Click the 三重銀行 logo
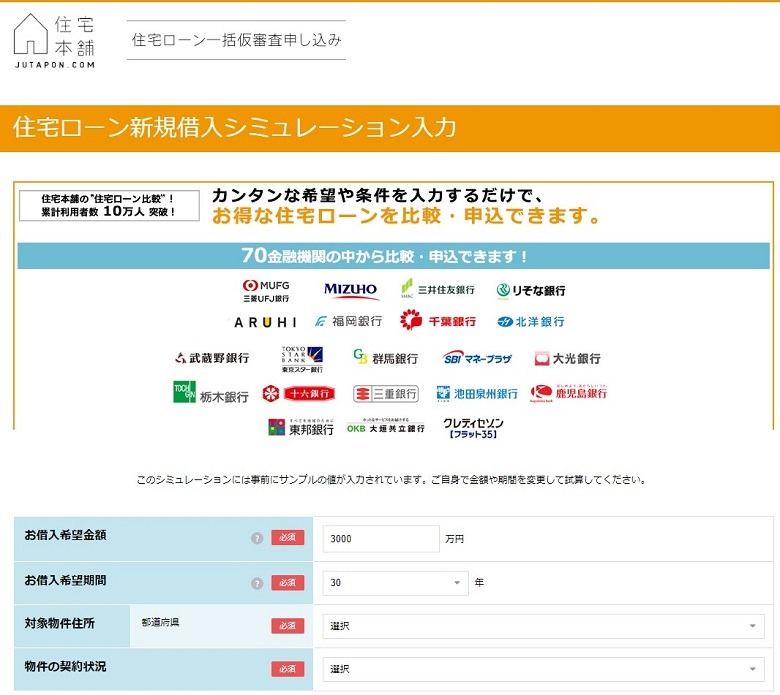The height and width of the screenshot is (695, 780). pos(386,394)
